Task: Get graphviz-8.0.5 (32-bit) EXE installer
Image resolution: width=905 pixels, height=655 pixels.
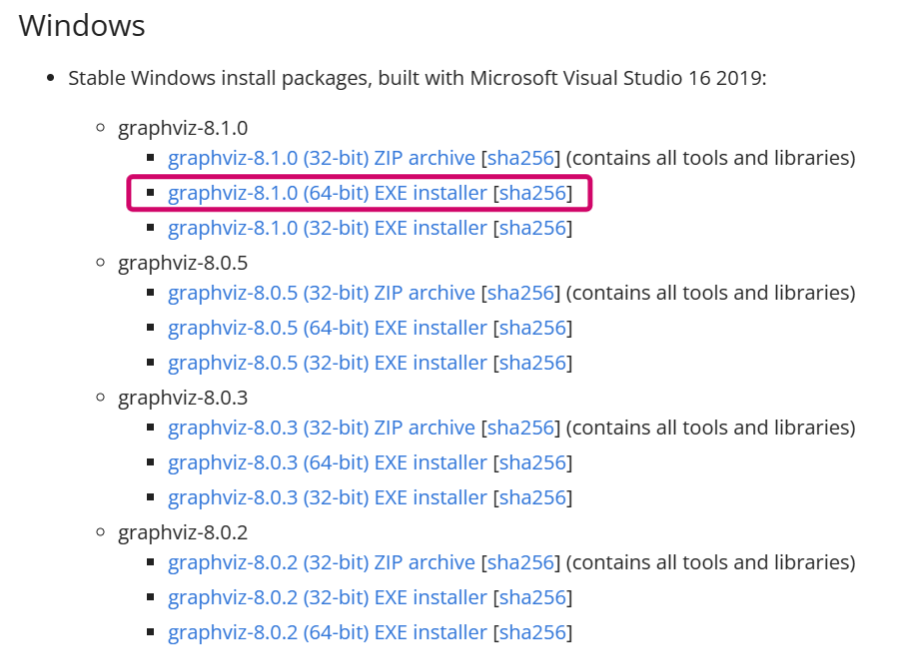Action: coord(327,363)
